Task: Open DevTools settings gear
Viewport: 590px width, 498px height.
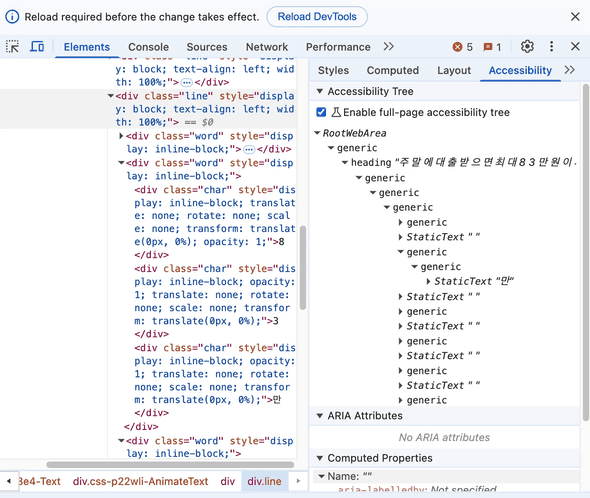Action: [x=527, y=47]
